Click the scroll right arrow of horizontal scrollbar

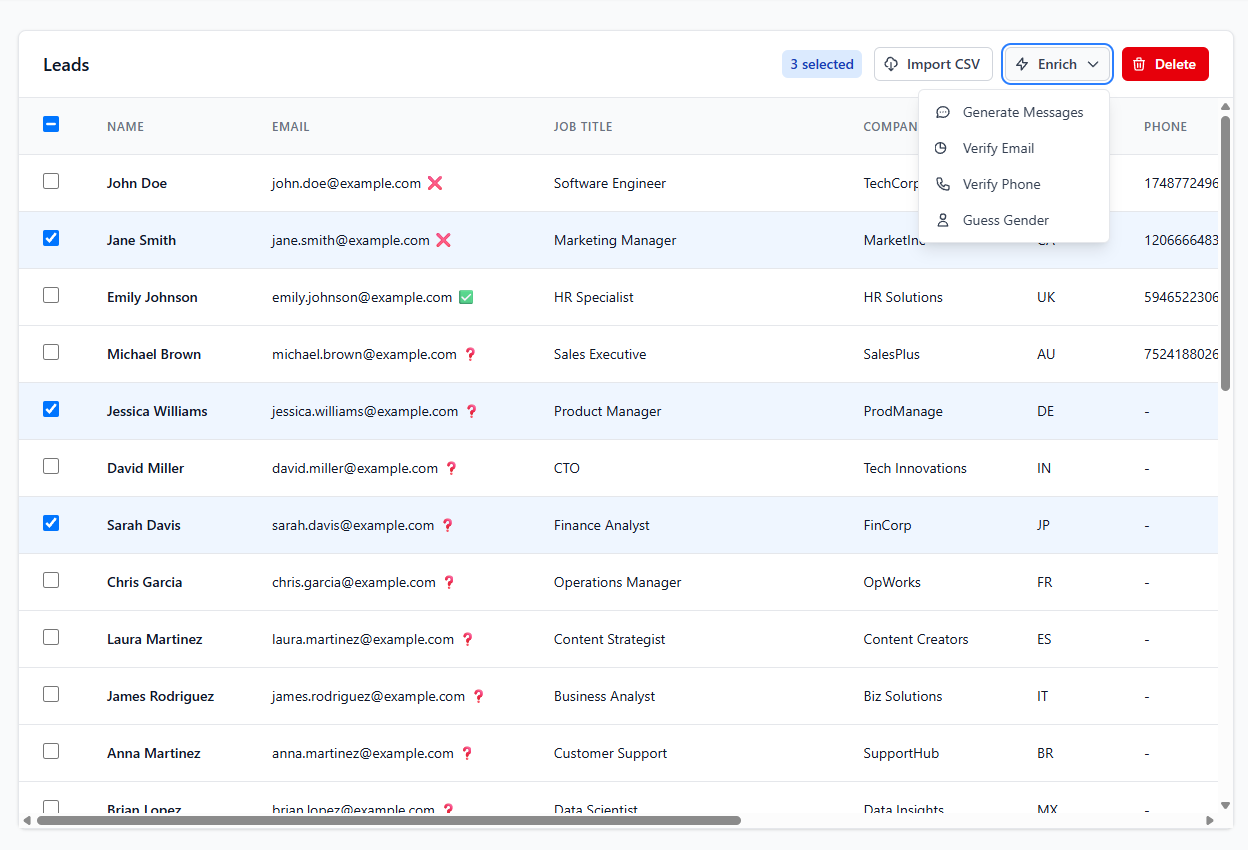(x=1209, y=820)
